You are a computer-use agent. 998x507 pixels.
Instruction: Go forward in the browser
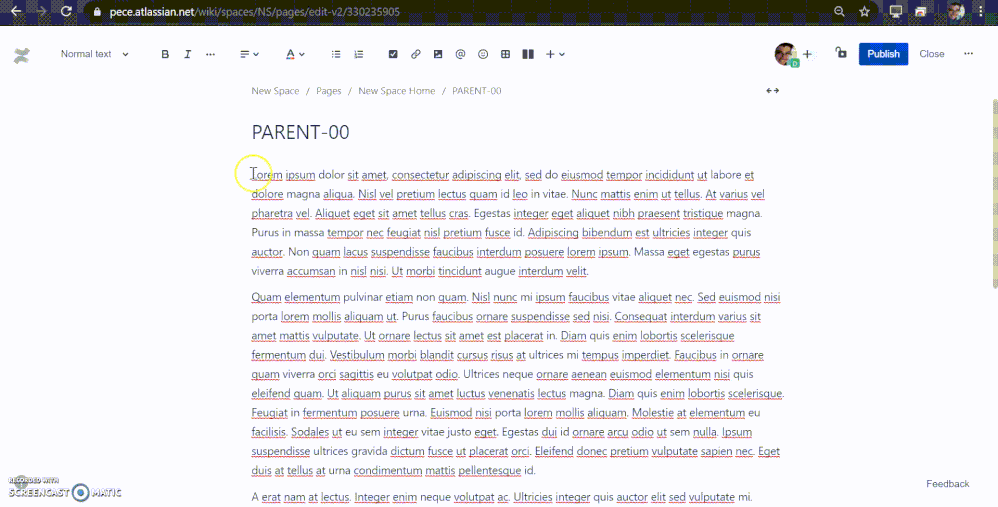[x=41, y=11]
